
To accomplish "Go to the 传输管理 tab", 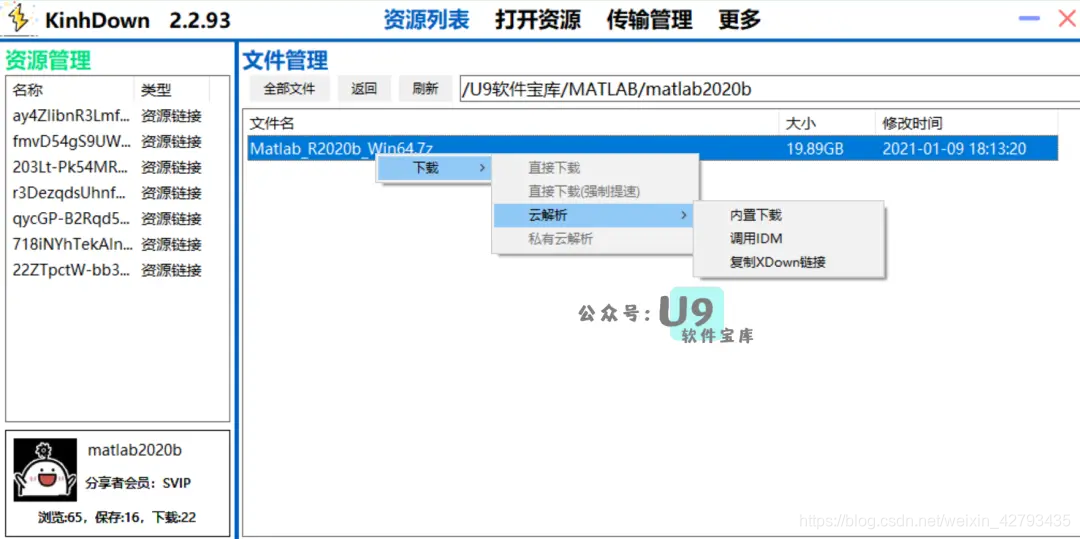I will coord(650,19).
